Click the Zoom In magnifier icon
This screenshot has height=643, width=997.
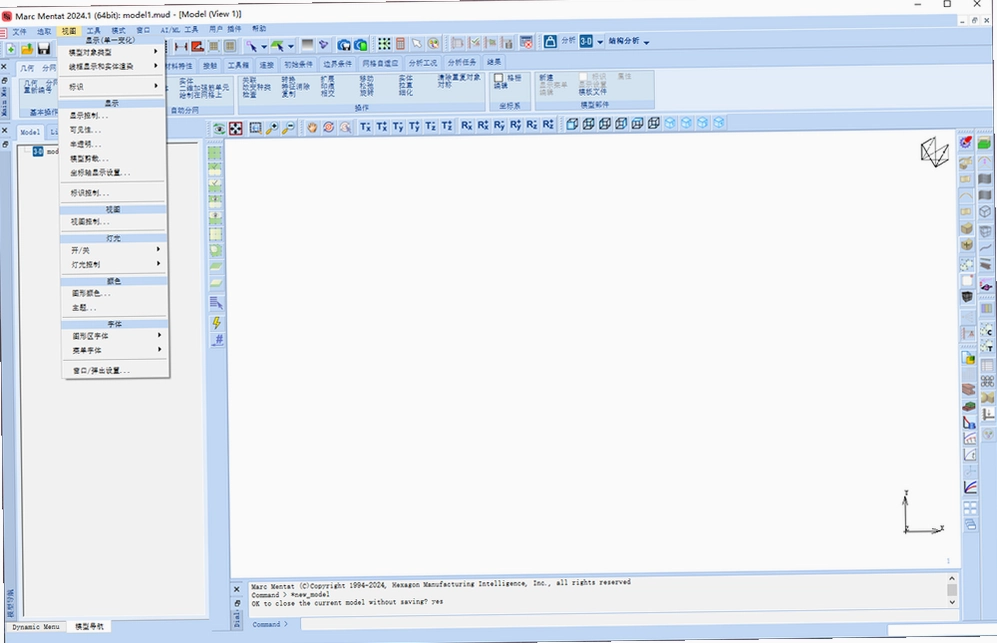coord(272,128)
